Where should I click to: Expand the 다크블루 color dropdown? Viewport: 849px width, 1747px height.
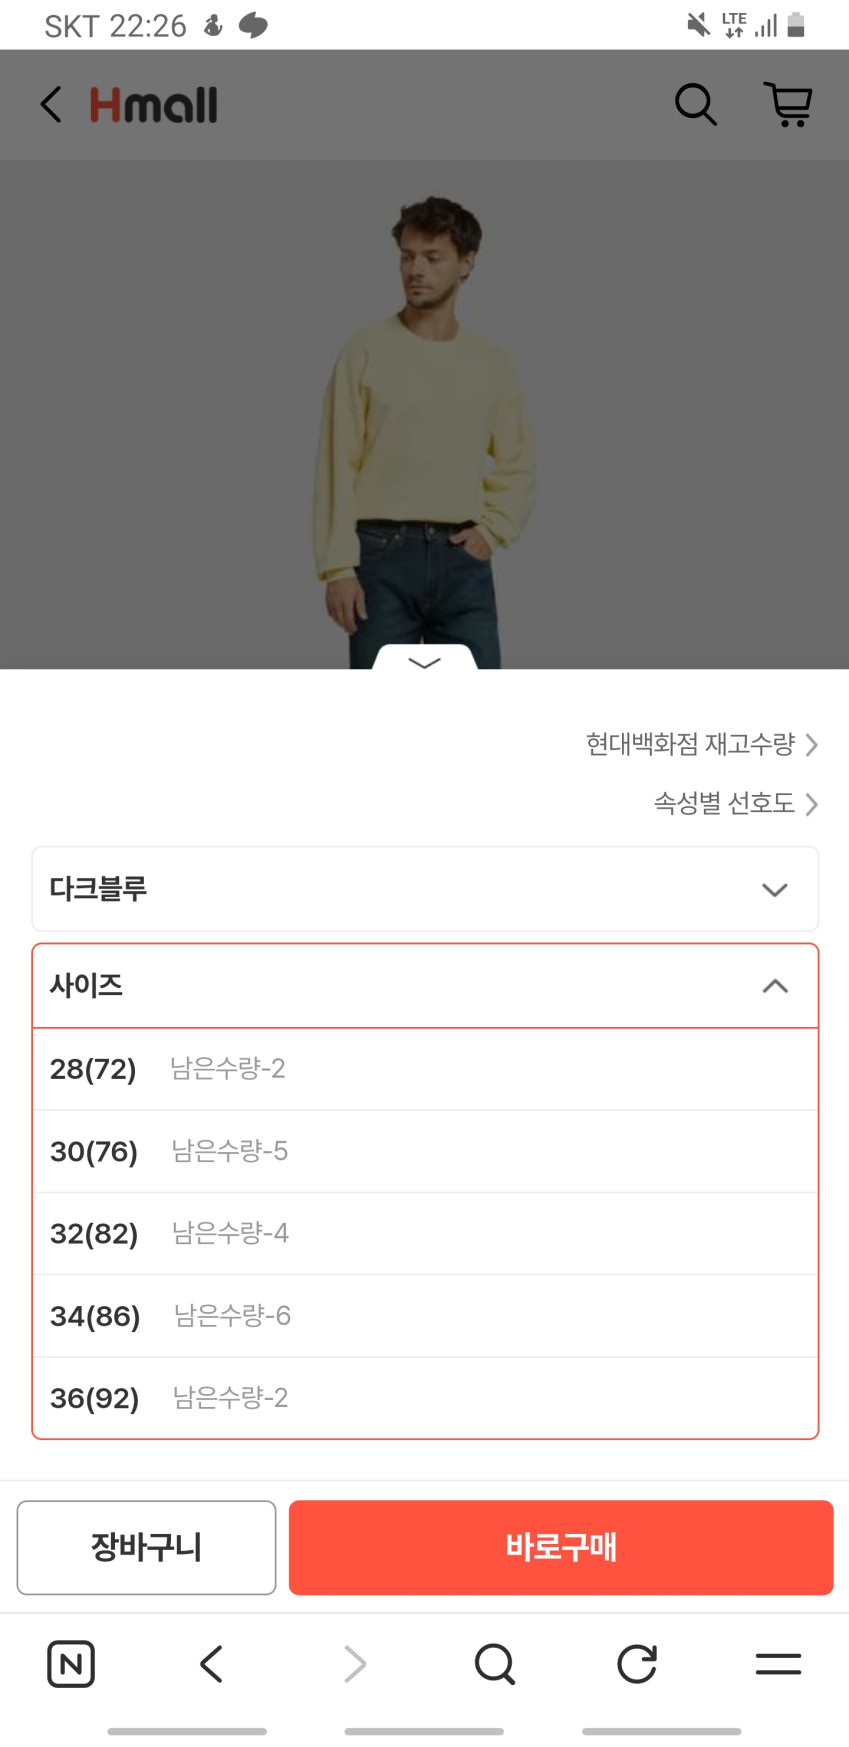pos(425,889)
